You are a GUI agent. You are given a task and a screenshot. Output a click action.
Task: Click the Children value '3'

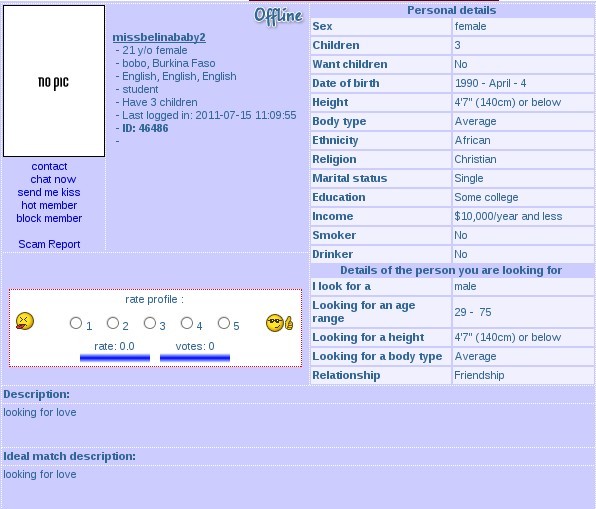coord(457,45)
